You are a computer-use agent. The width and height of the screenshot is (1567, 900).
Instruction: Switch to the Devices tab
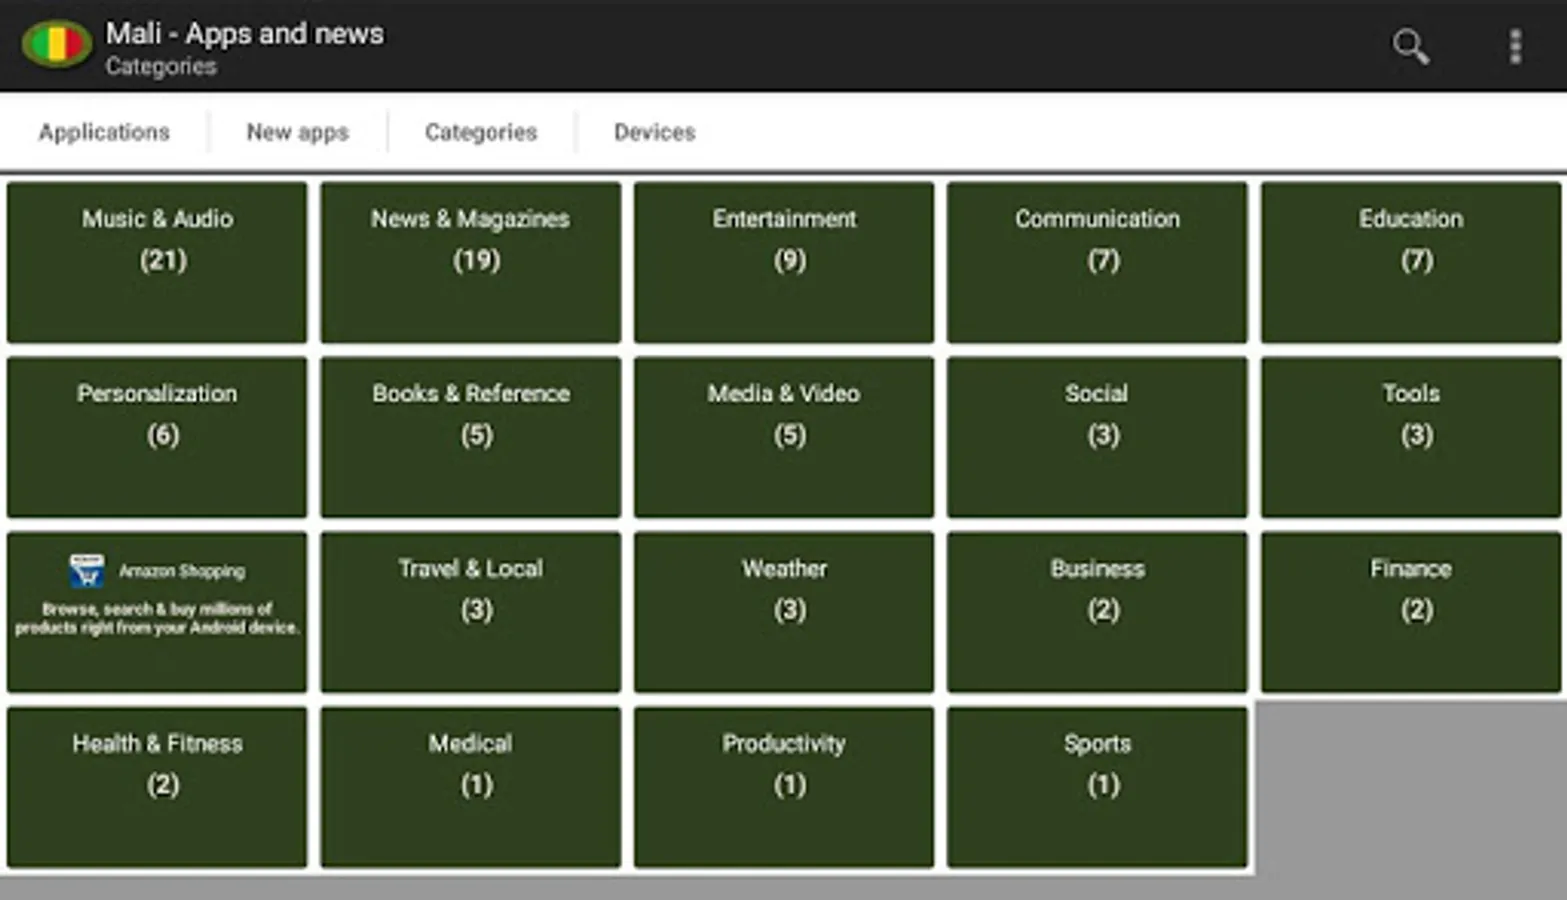tap(654, 131)
